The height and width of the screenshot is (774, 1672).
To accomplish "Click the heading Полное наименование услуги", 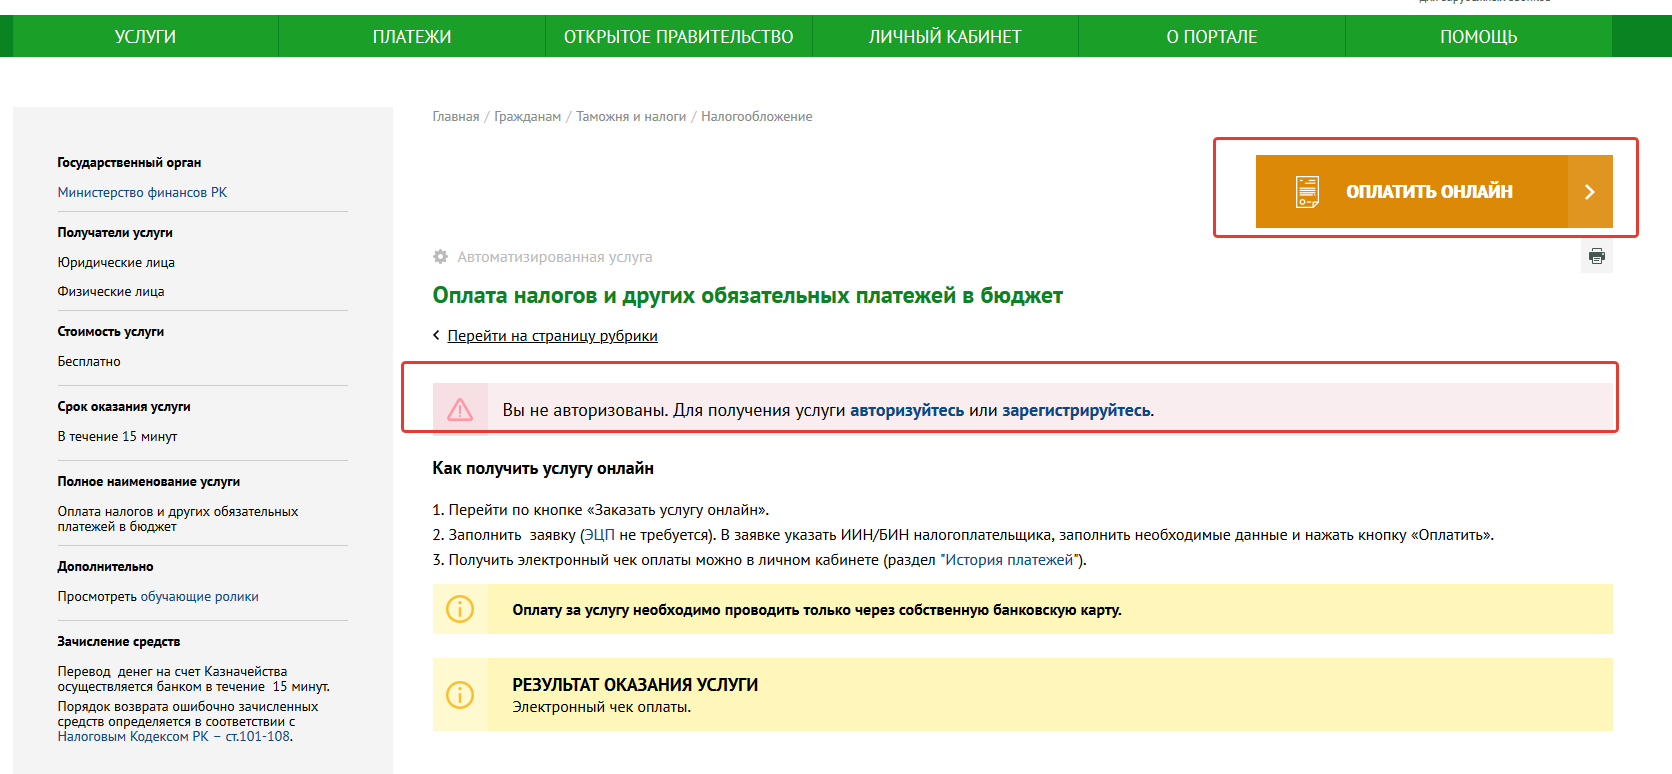I will 149,482.
